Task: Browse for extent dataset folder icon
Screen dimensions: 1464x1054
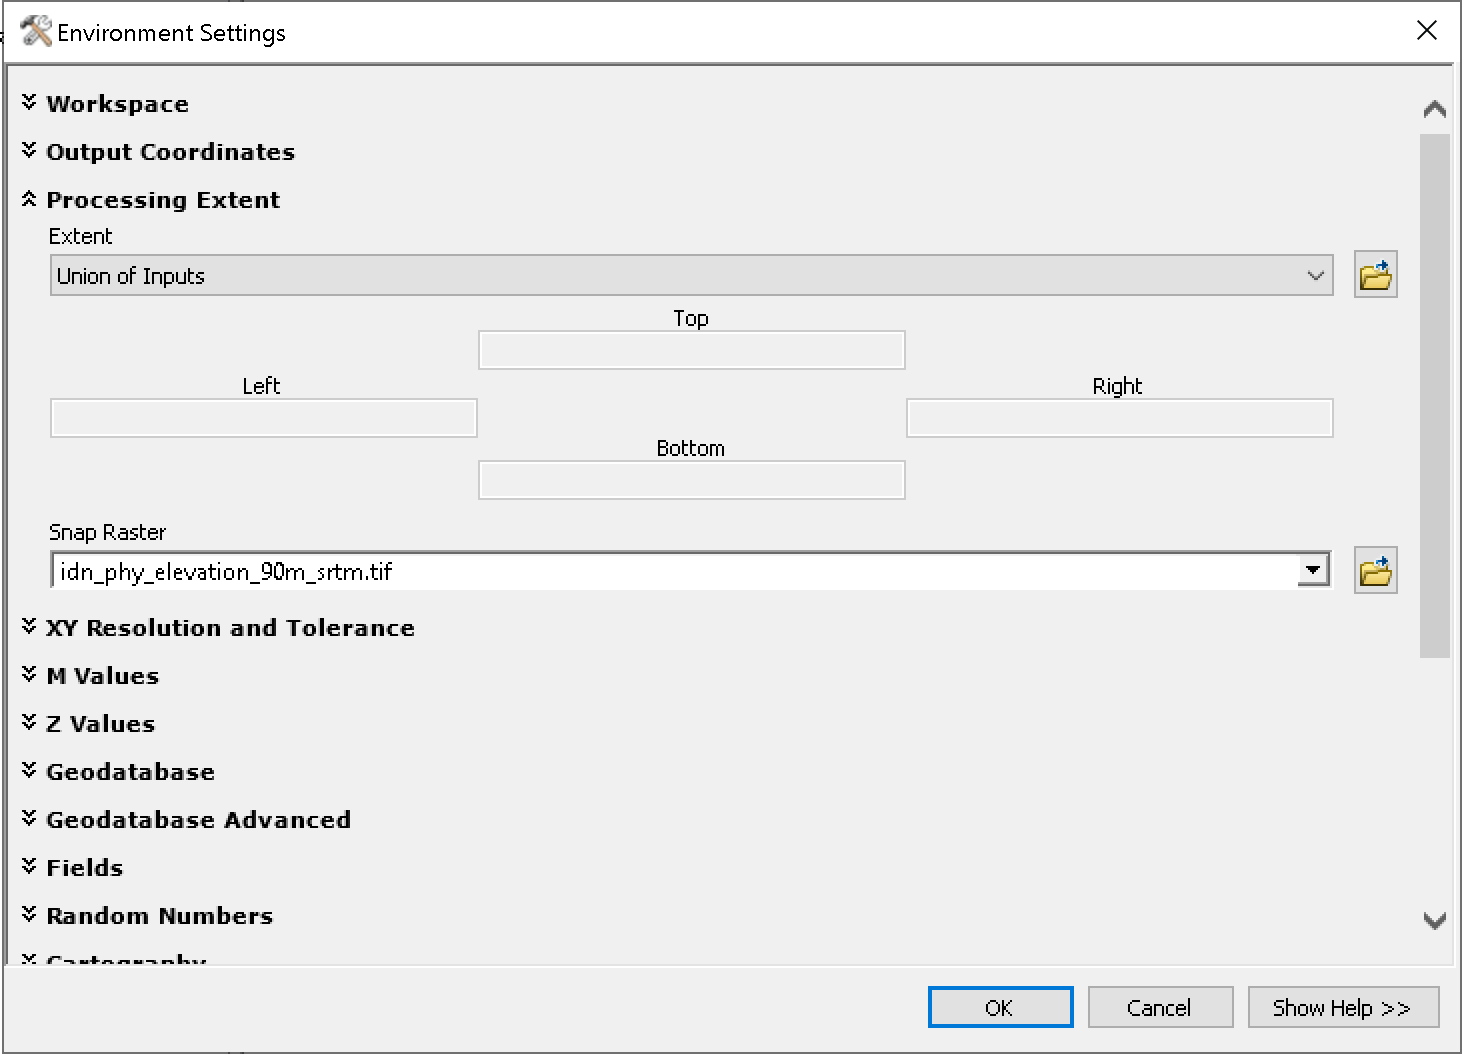Action: [1375, 275]
